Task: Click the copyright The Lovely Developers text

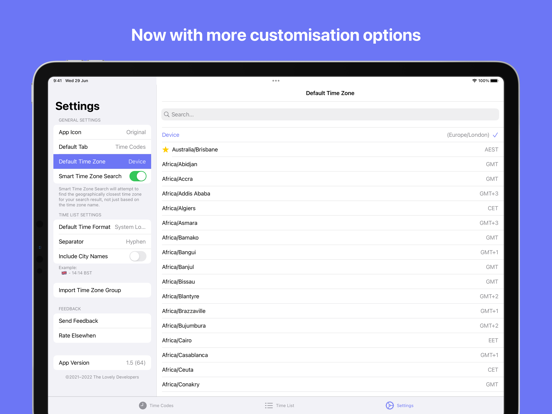Action: tap(102, 377)
